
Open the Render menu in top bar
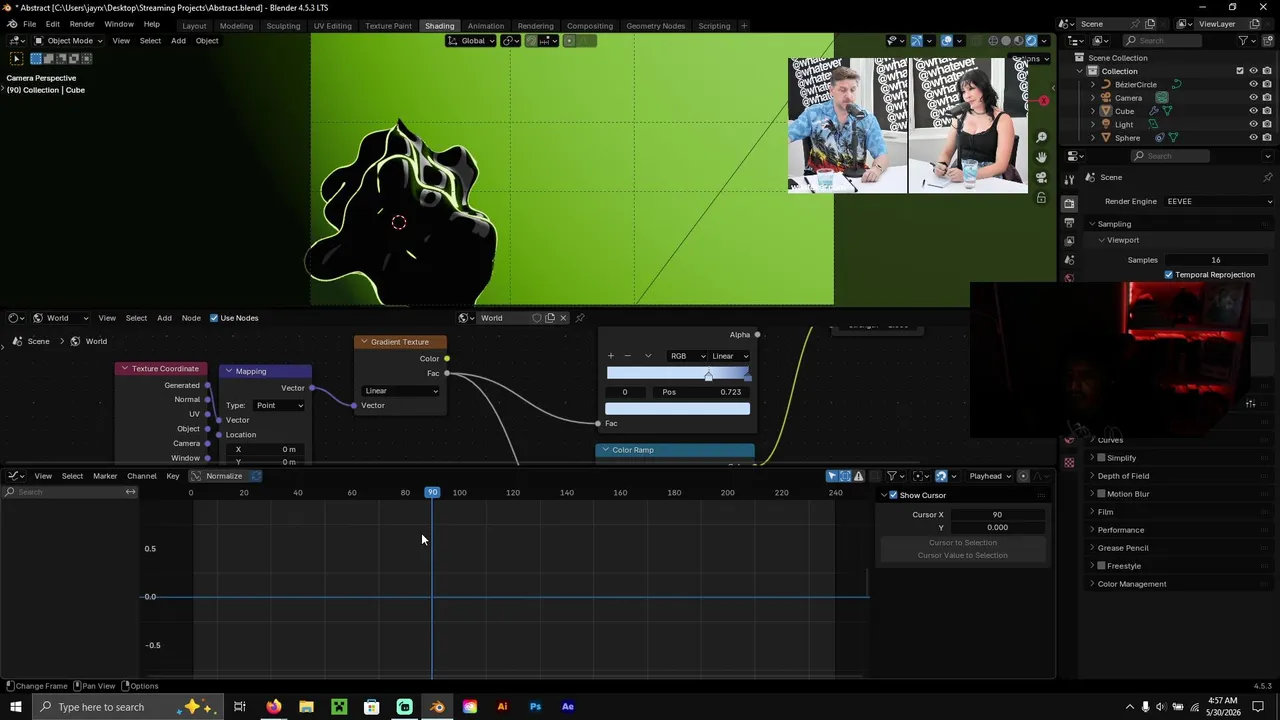point(82,24)
